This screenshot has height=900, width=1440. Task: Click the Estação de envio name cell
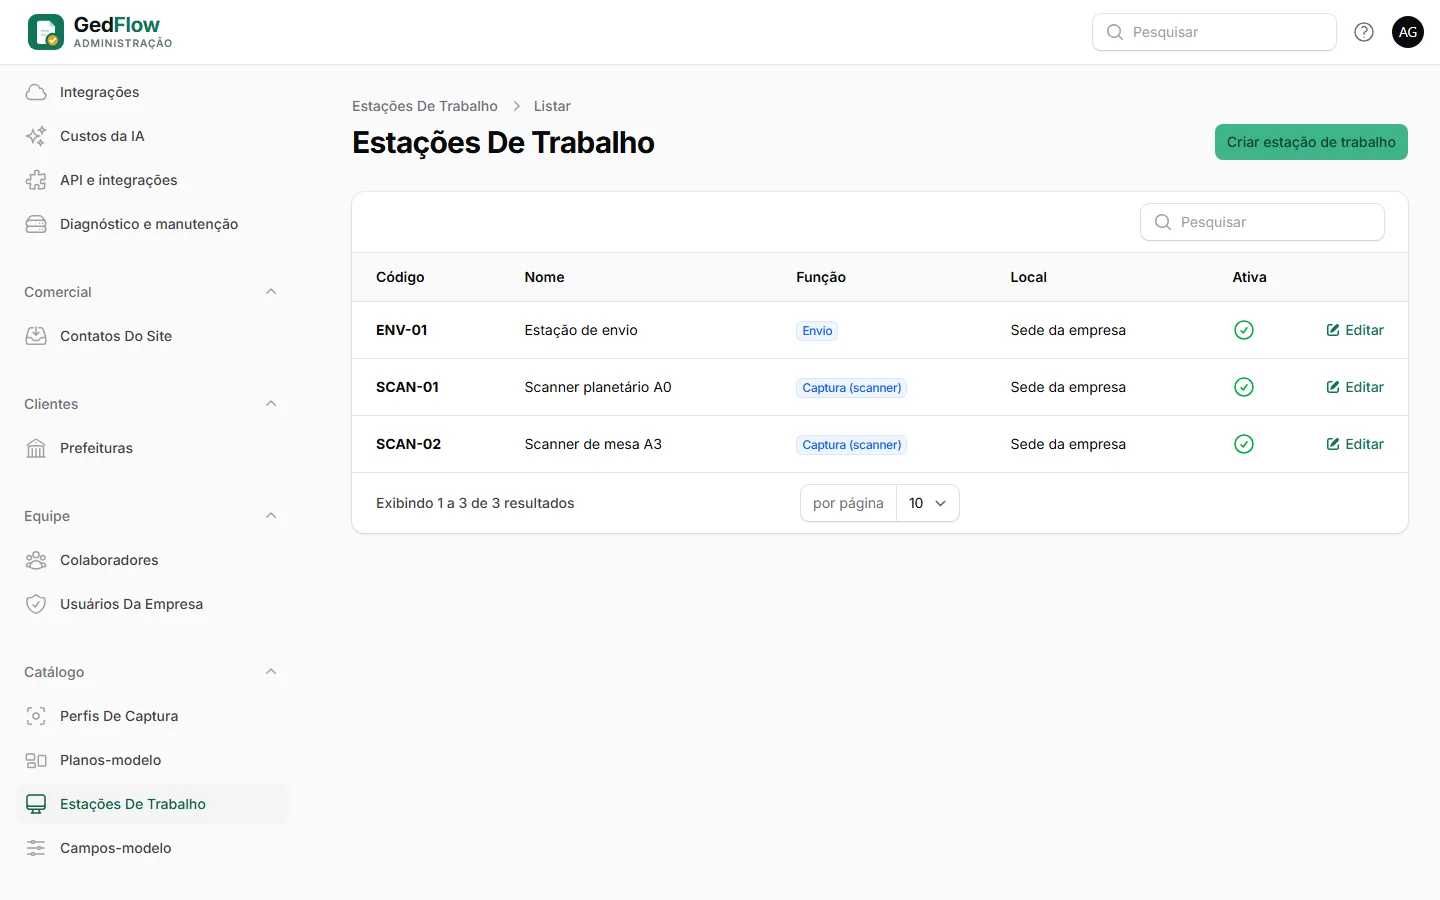[x=581, y=330]
